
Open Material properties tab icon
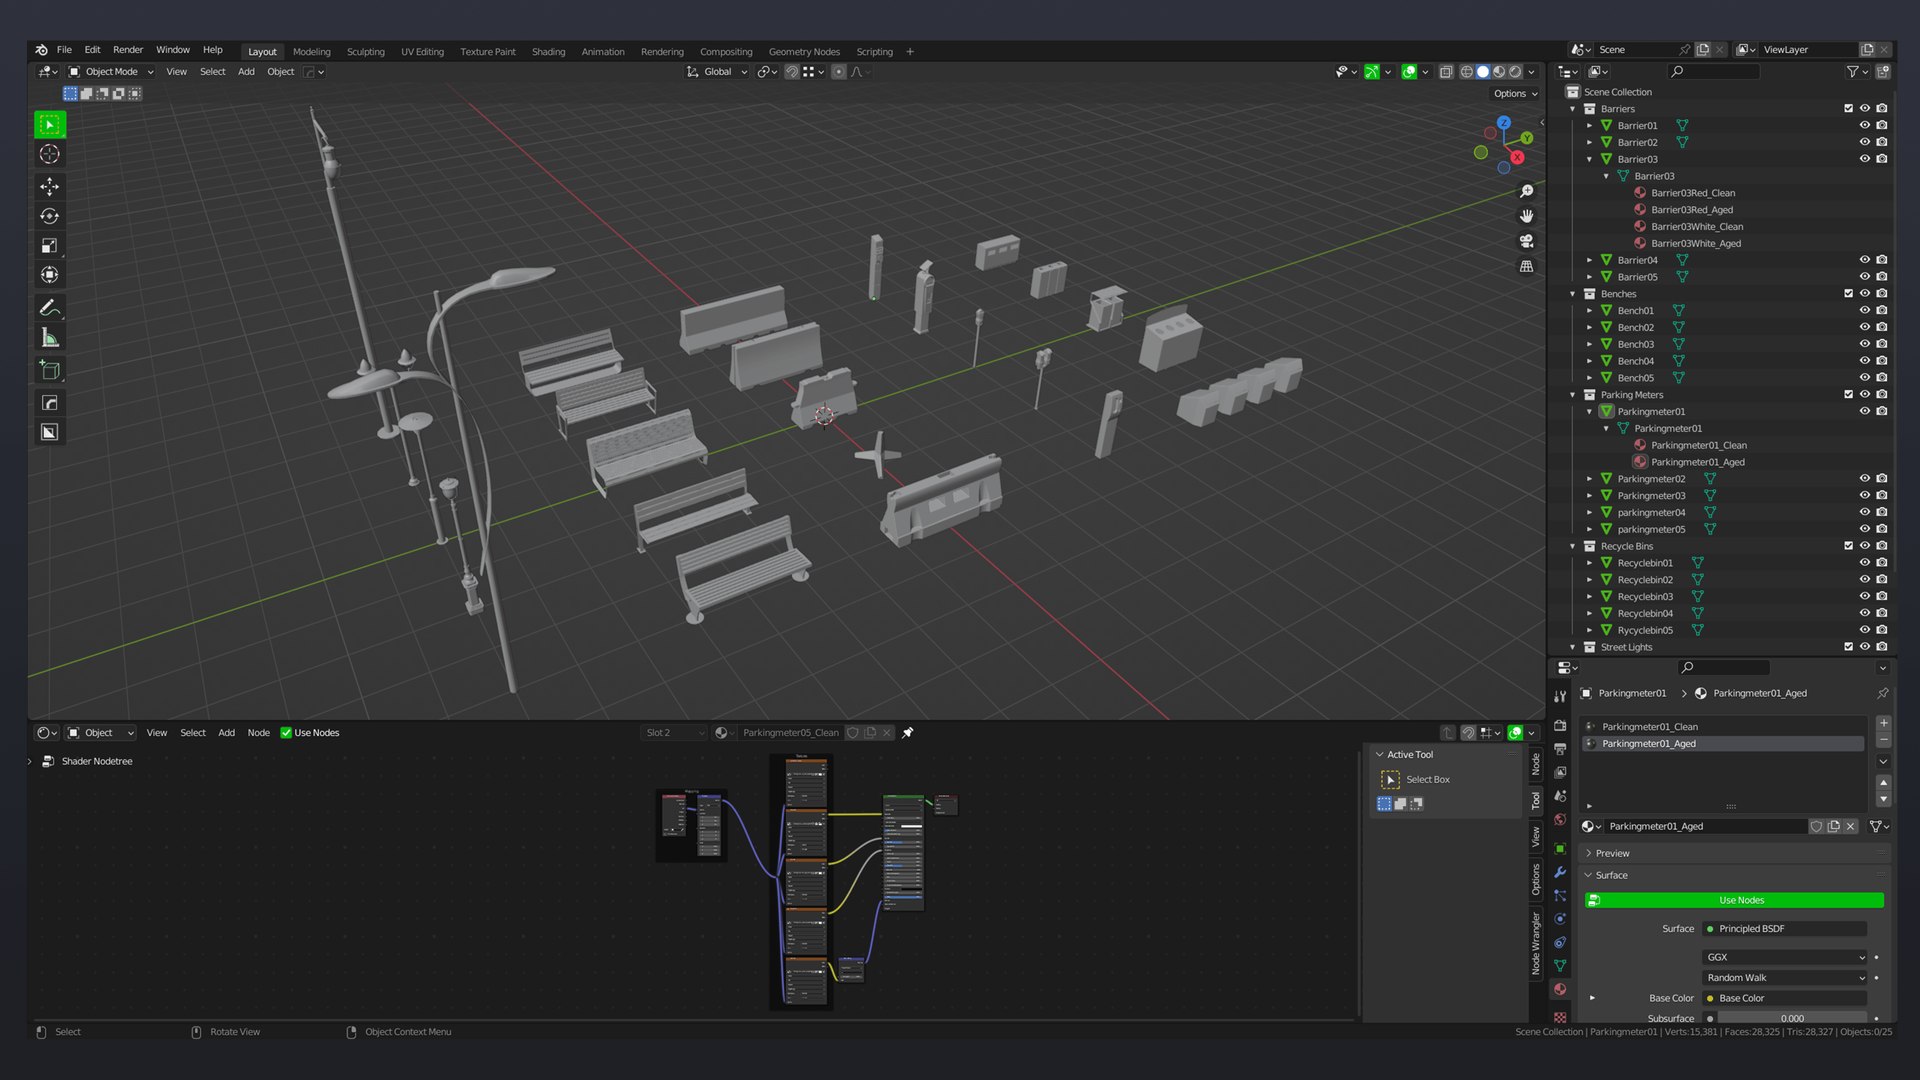click(1560, 990)
